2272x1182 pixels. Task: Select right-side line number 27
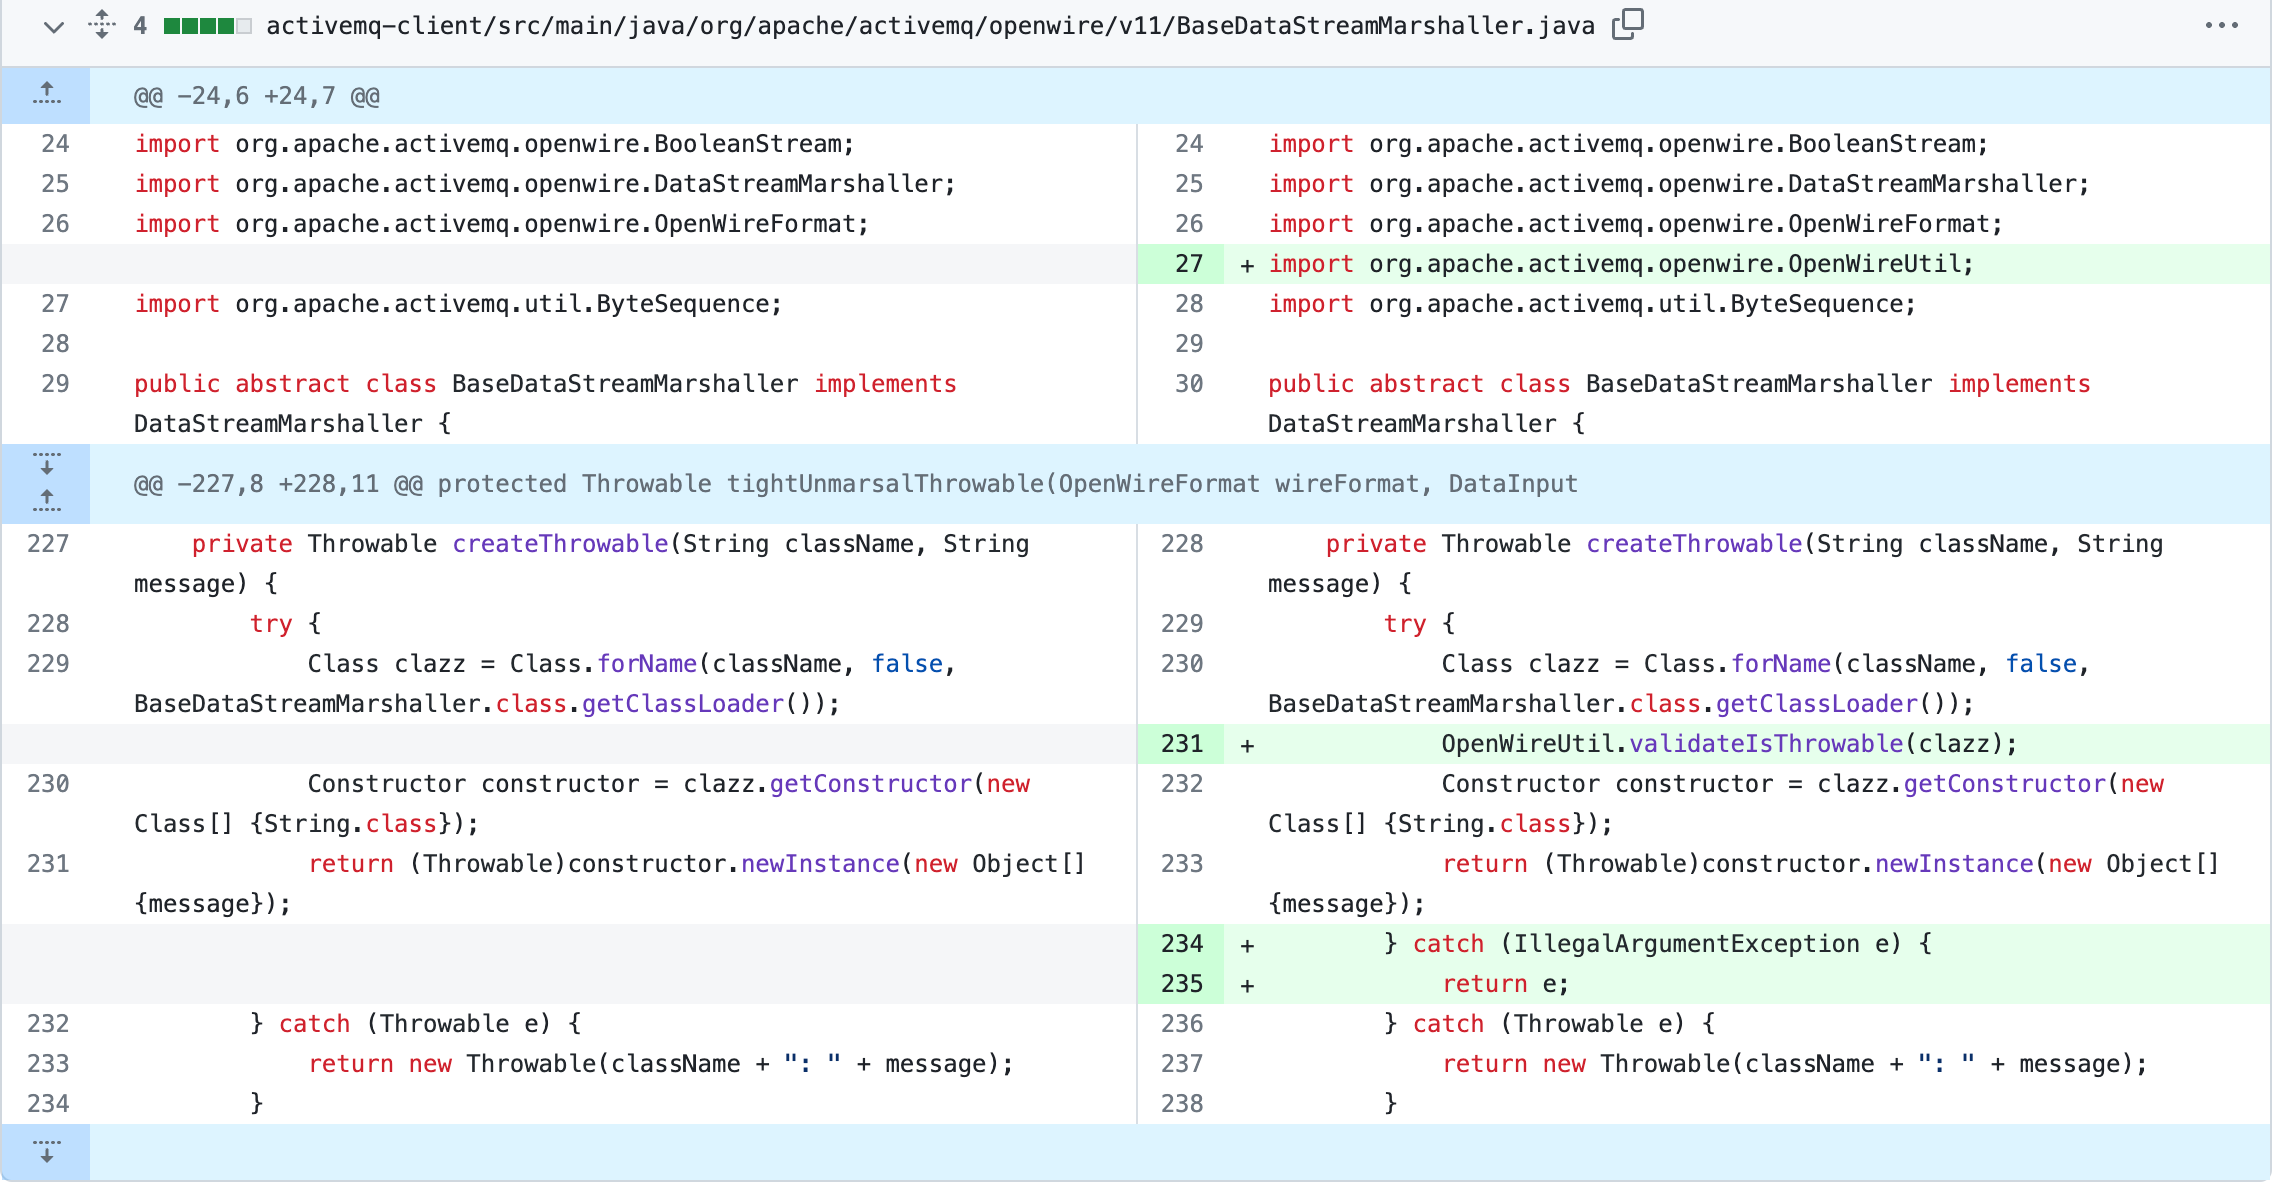click(x=1188, y=264)
